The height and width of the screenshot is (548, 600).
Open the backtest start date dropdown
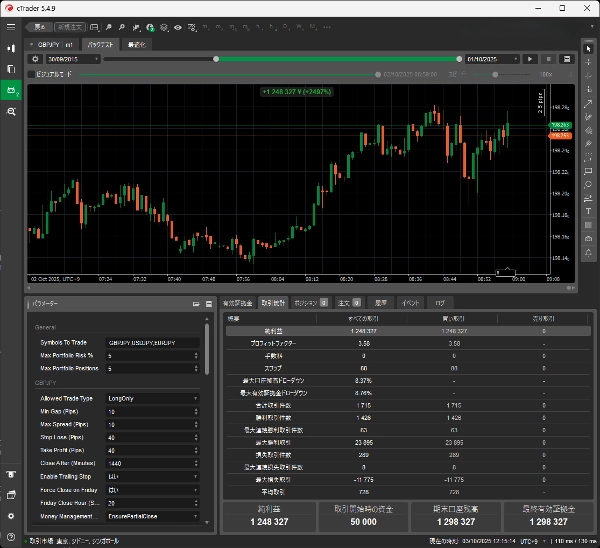(x=73, y=59)
